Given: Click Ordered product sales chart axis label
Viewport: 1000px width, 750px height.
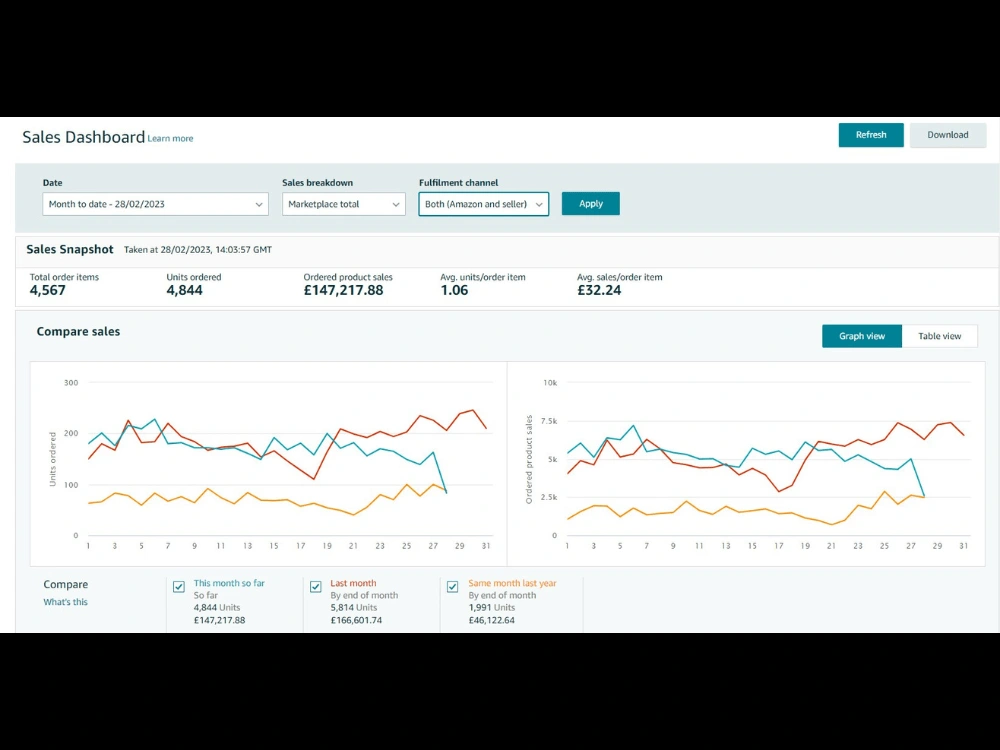Looking at the screenshot, I should [x=529, y=459].
